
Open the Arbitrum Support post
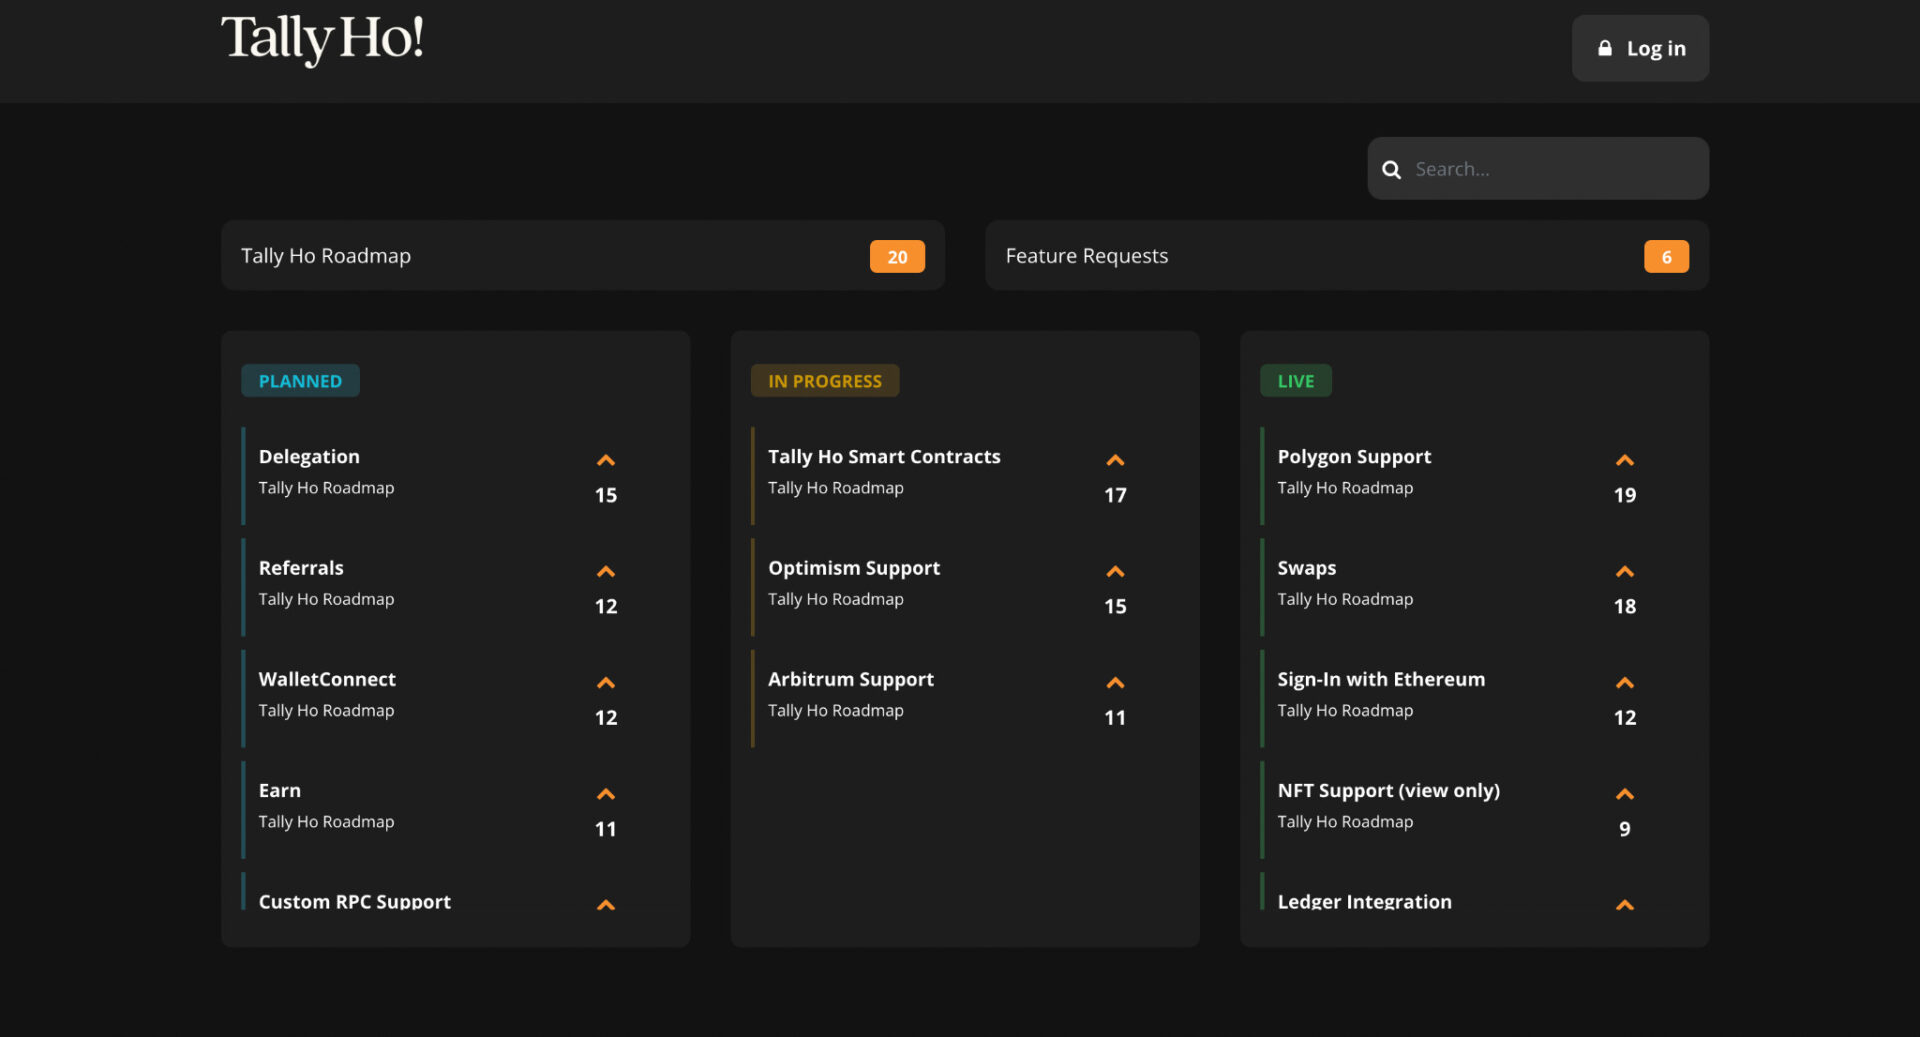coord(851,679)
